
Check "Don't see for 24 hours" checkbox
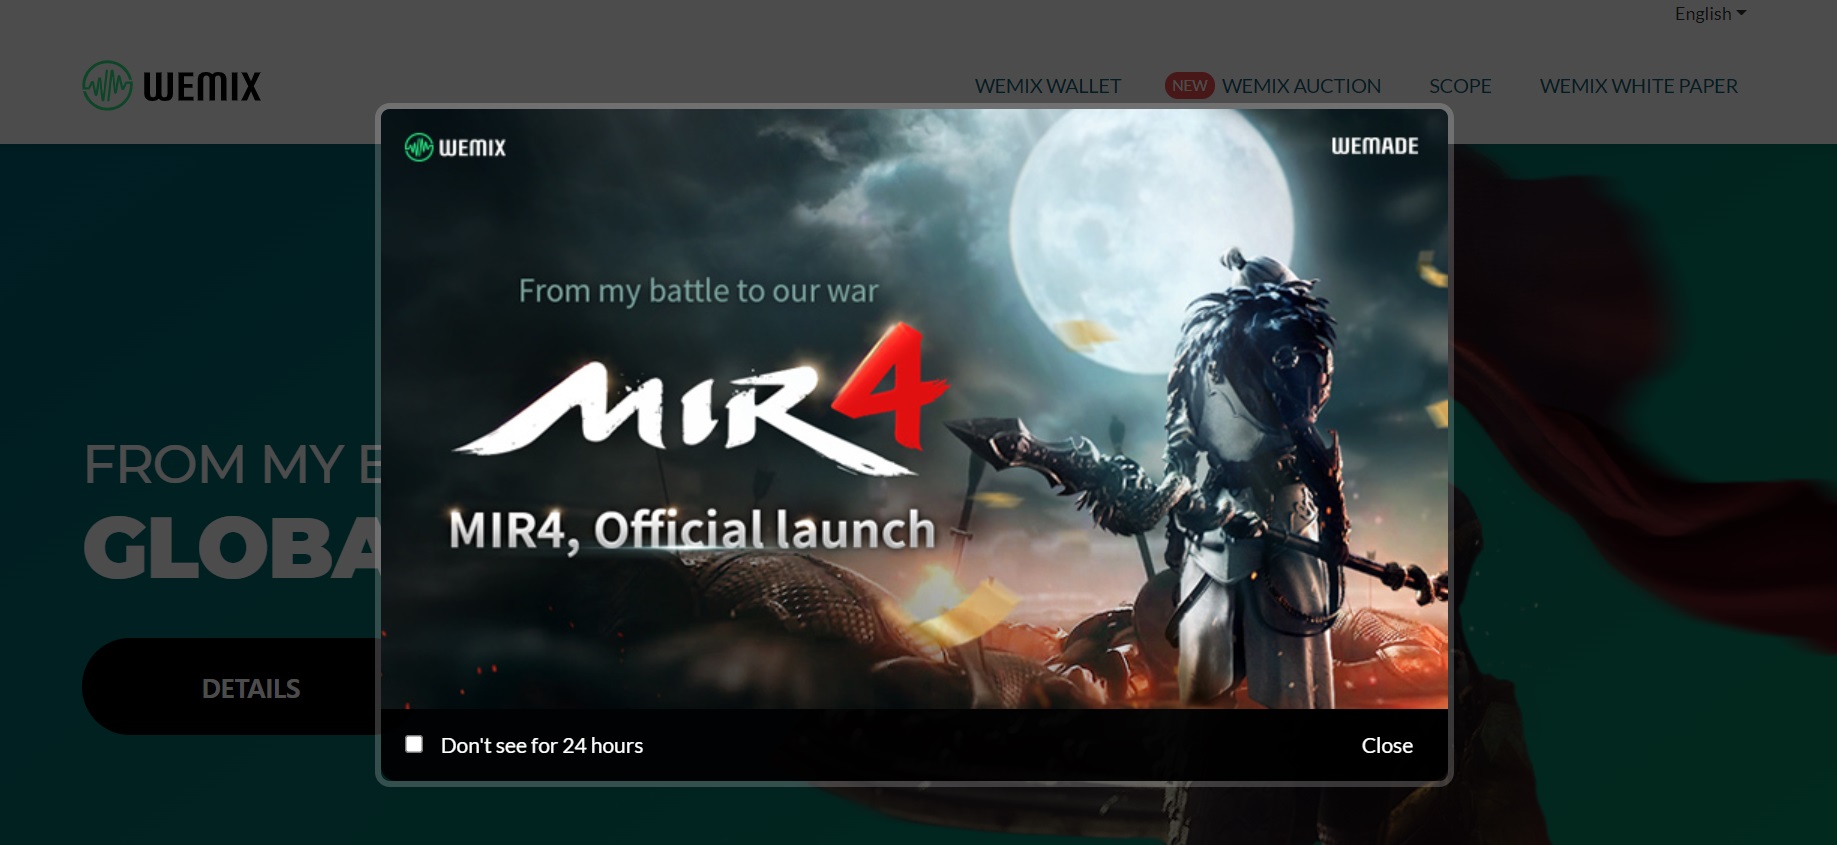coord(414,744)
